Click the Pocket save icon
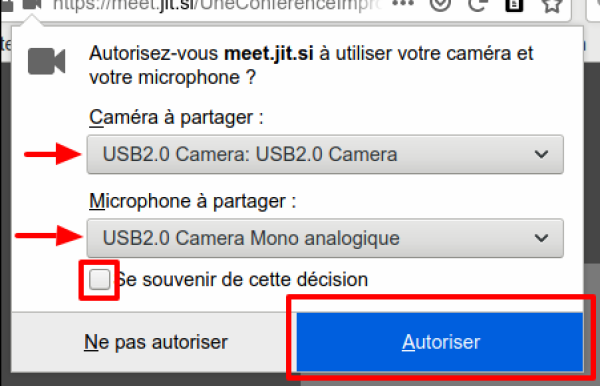600x386 pixels. (440, 5)
